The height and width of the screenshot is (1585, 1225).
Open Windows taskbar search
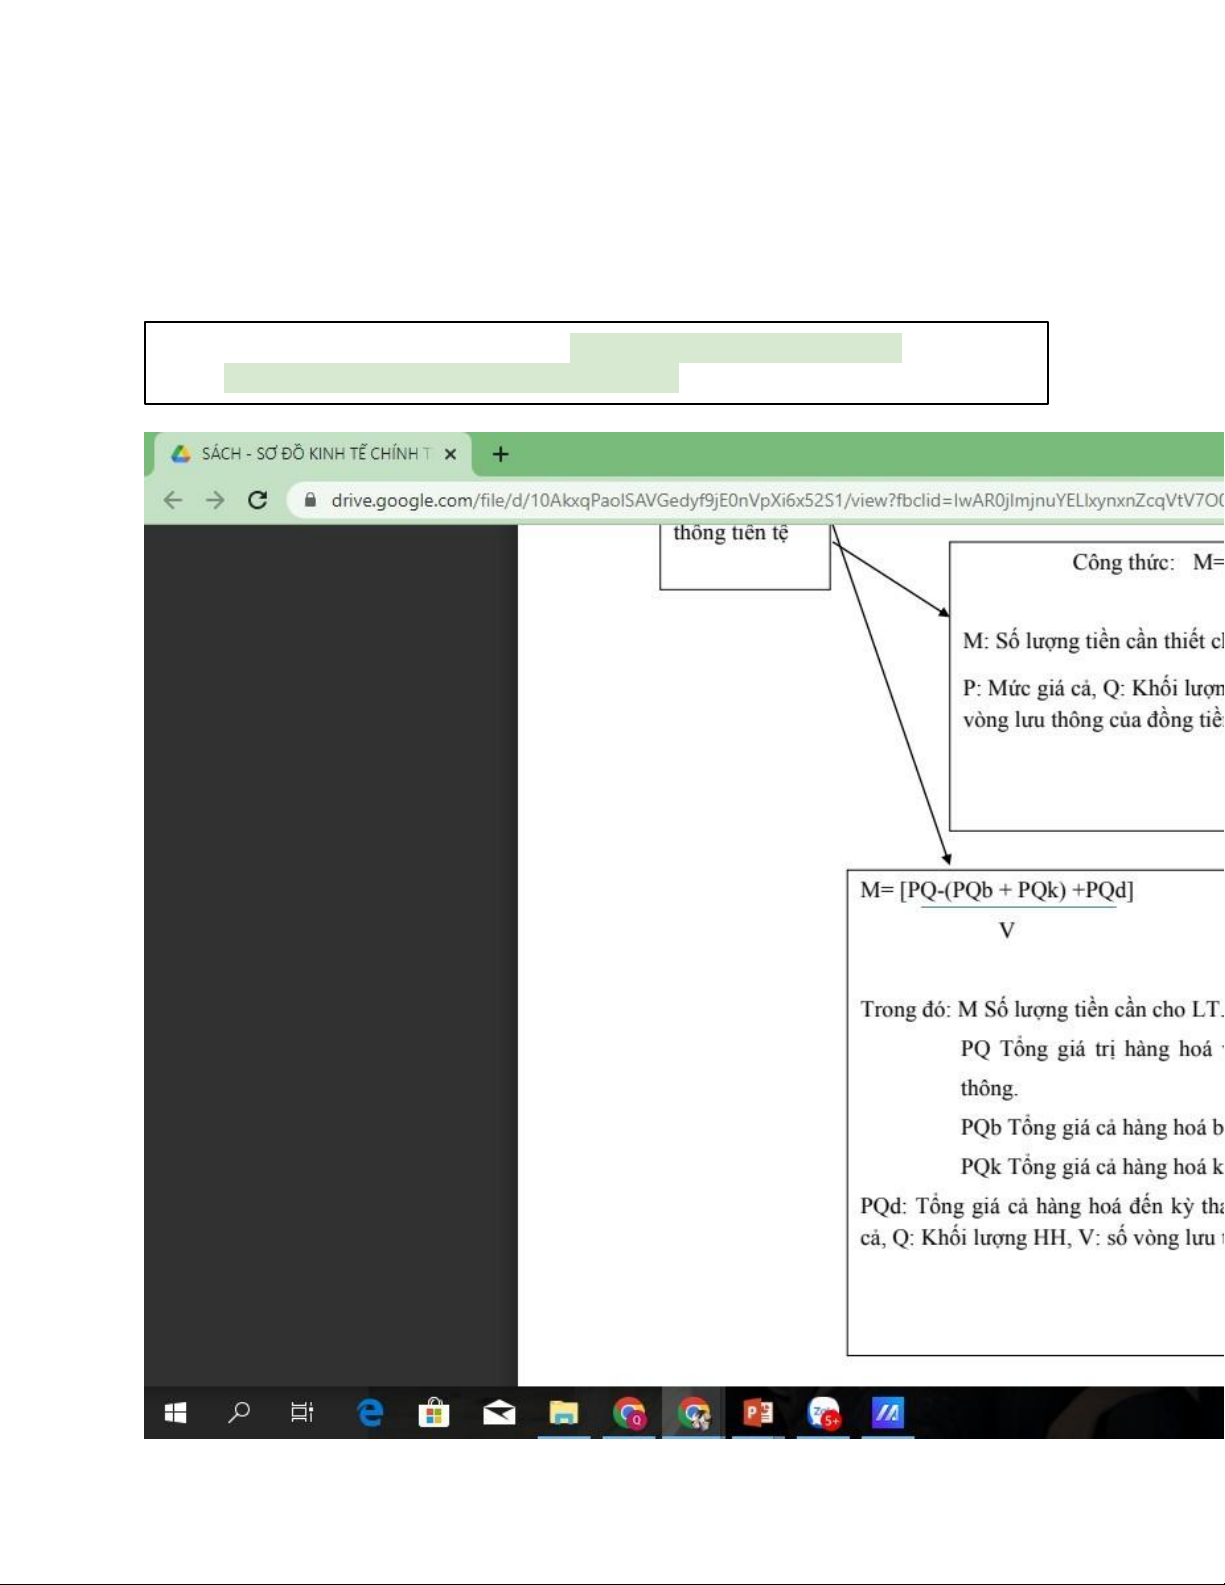[x=239, y=1412]
